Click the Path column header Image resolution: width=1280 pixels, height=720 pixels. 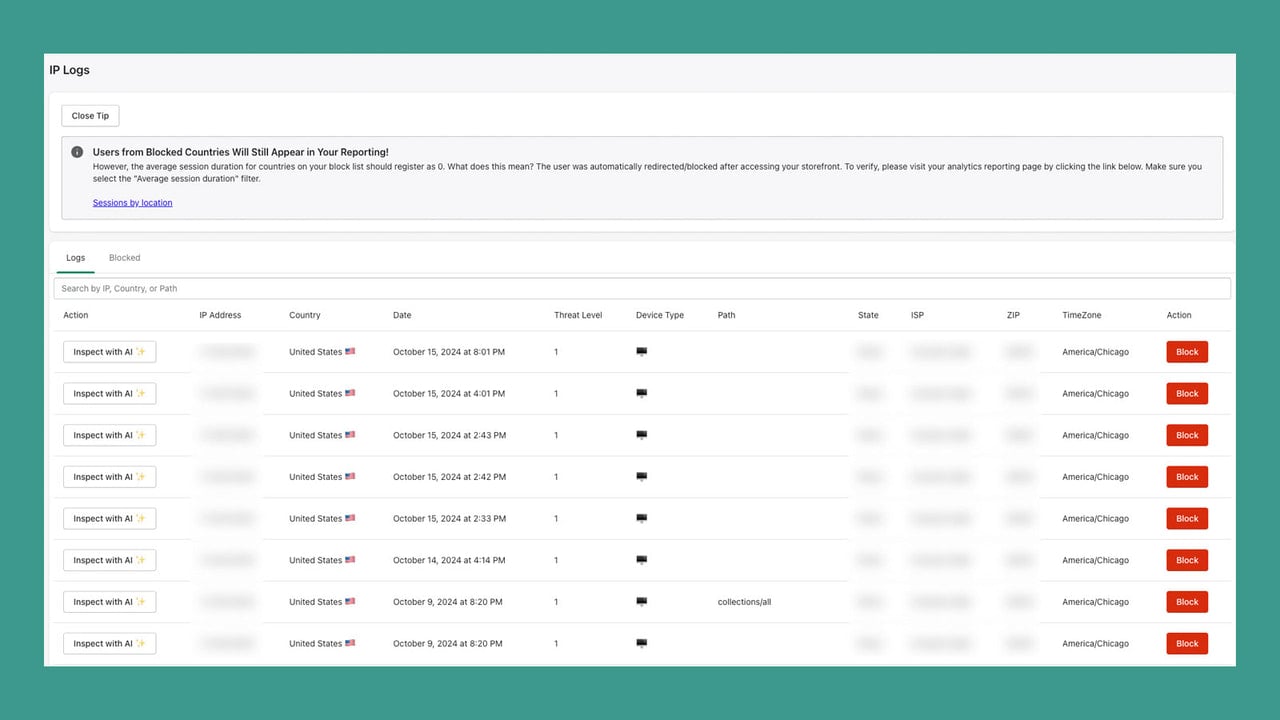coord(726,315)
